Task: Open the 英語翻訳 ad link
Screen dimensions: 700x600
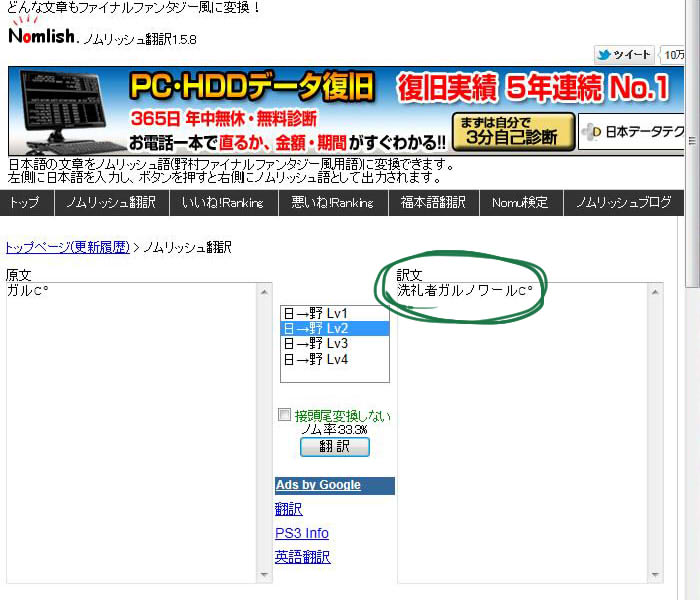Action: click(303, 557)
